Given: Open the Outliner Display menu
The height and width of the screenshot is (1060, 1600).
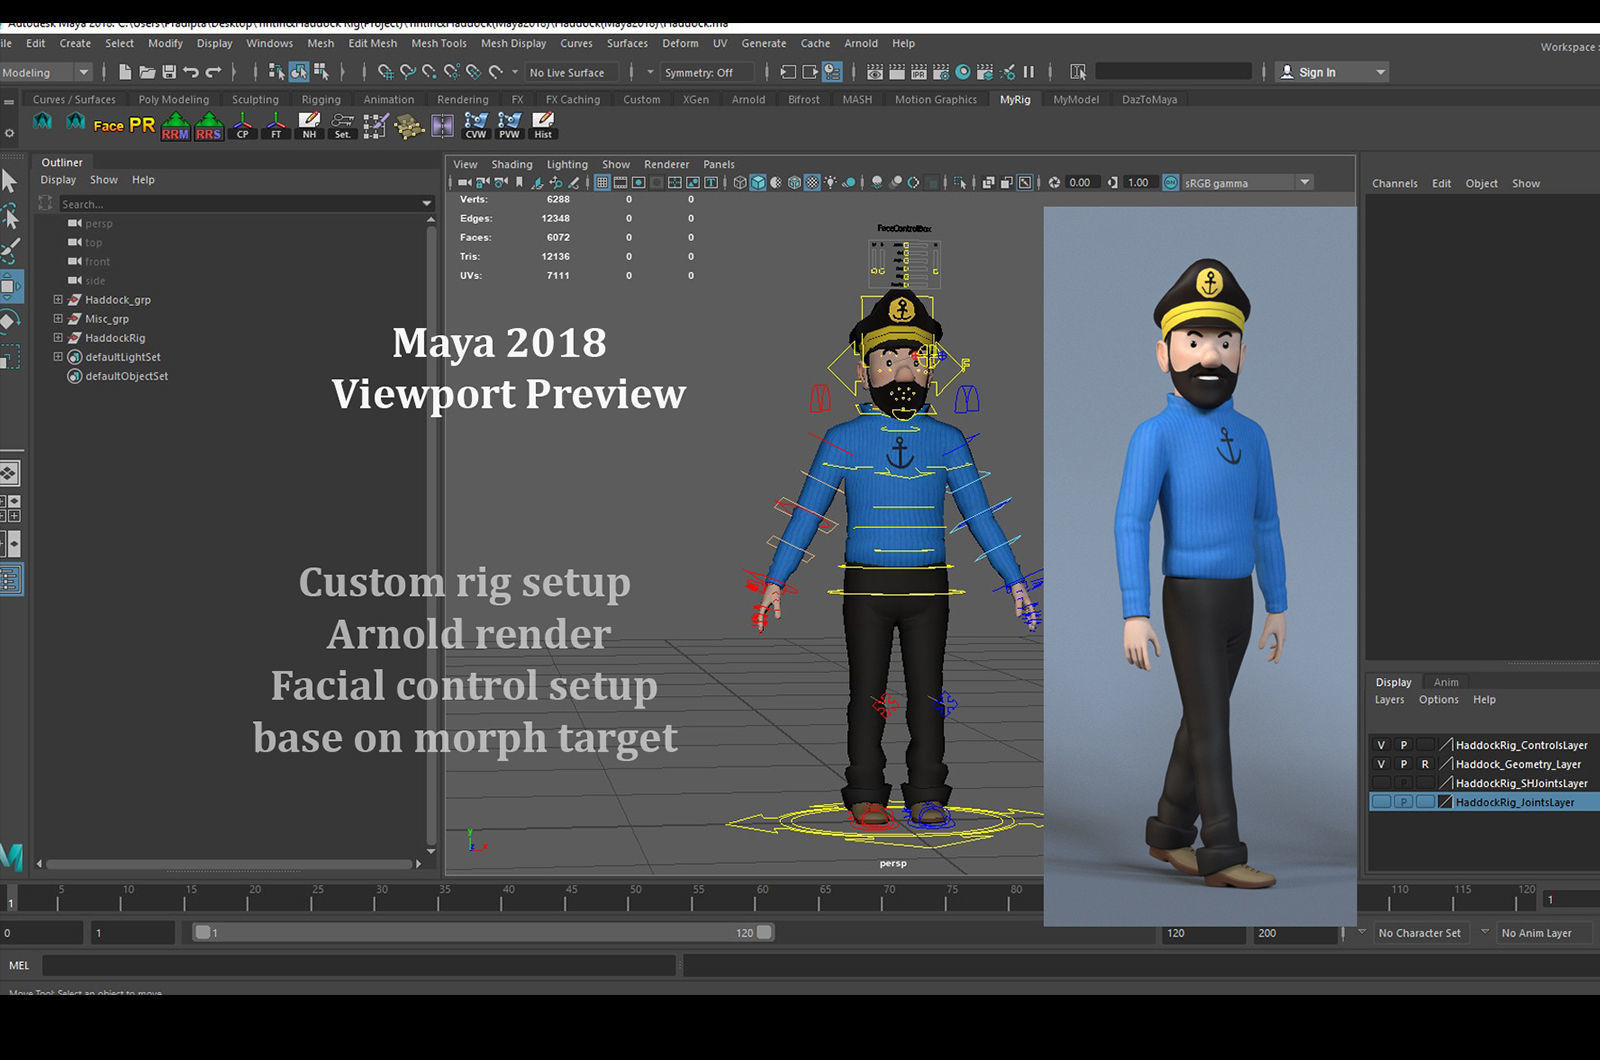Looking at the screenshot, I should (58, 180).
